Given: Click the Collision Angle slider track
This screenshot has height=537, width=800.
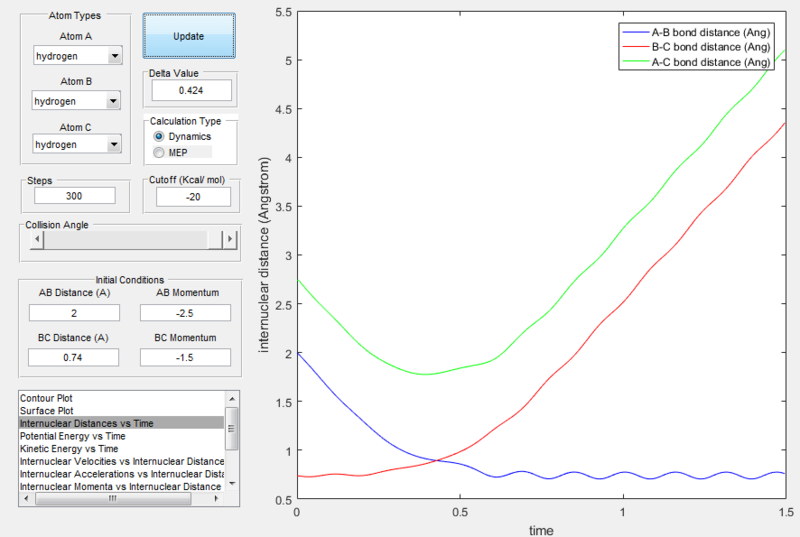Looking at the screenshot, I should 133,239.
